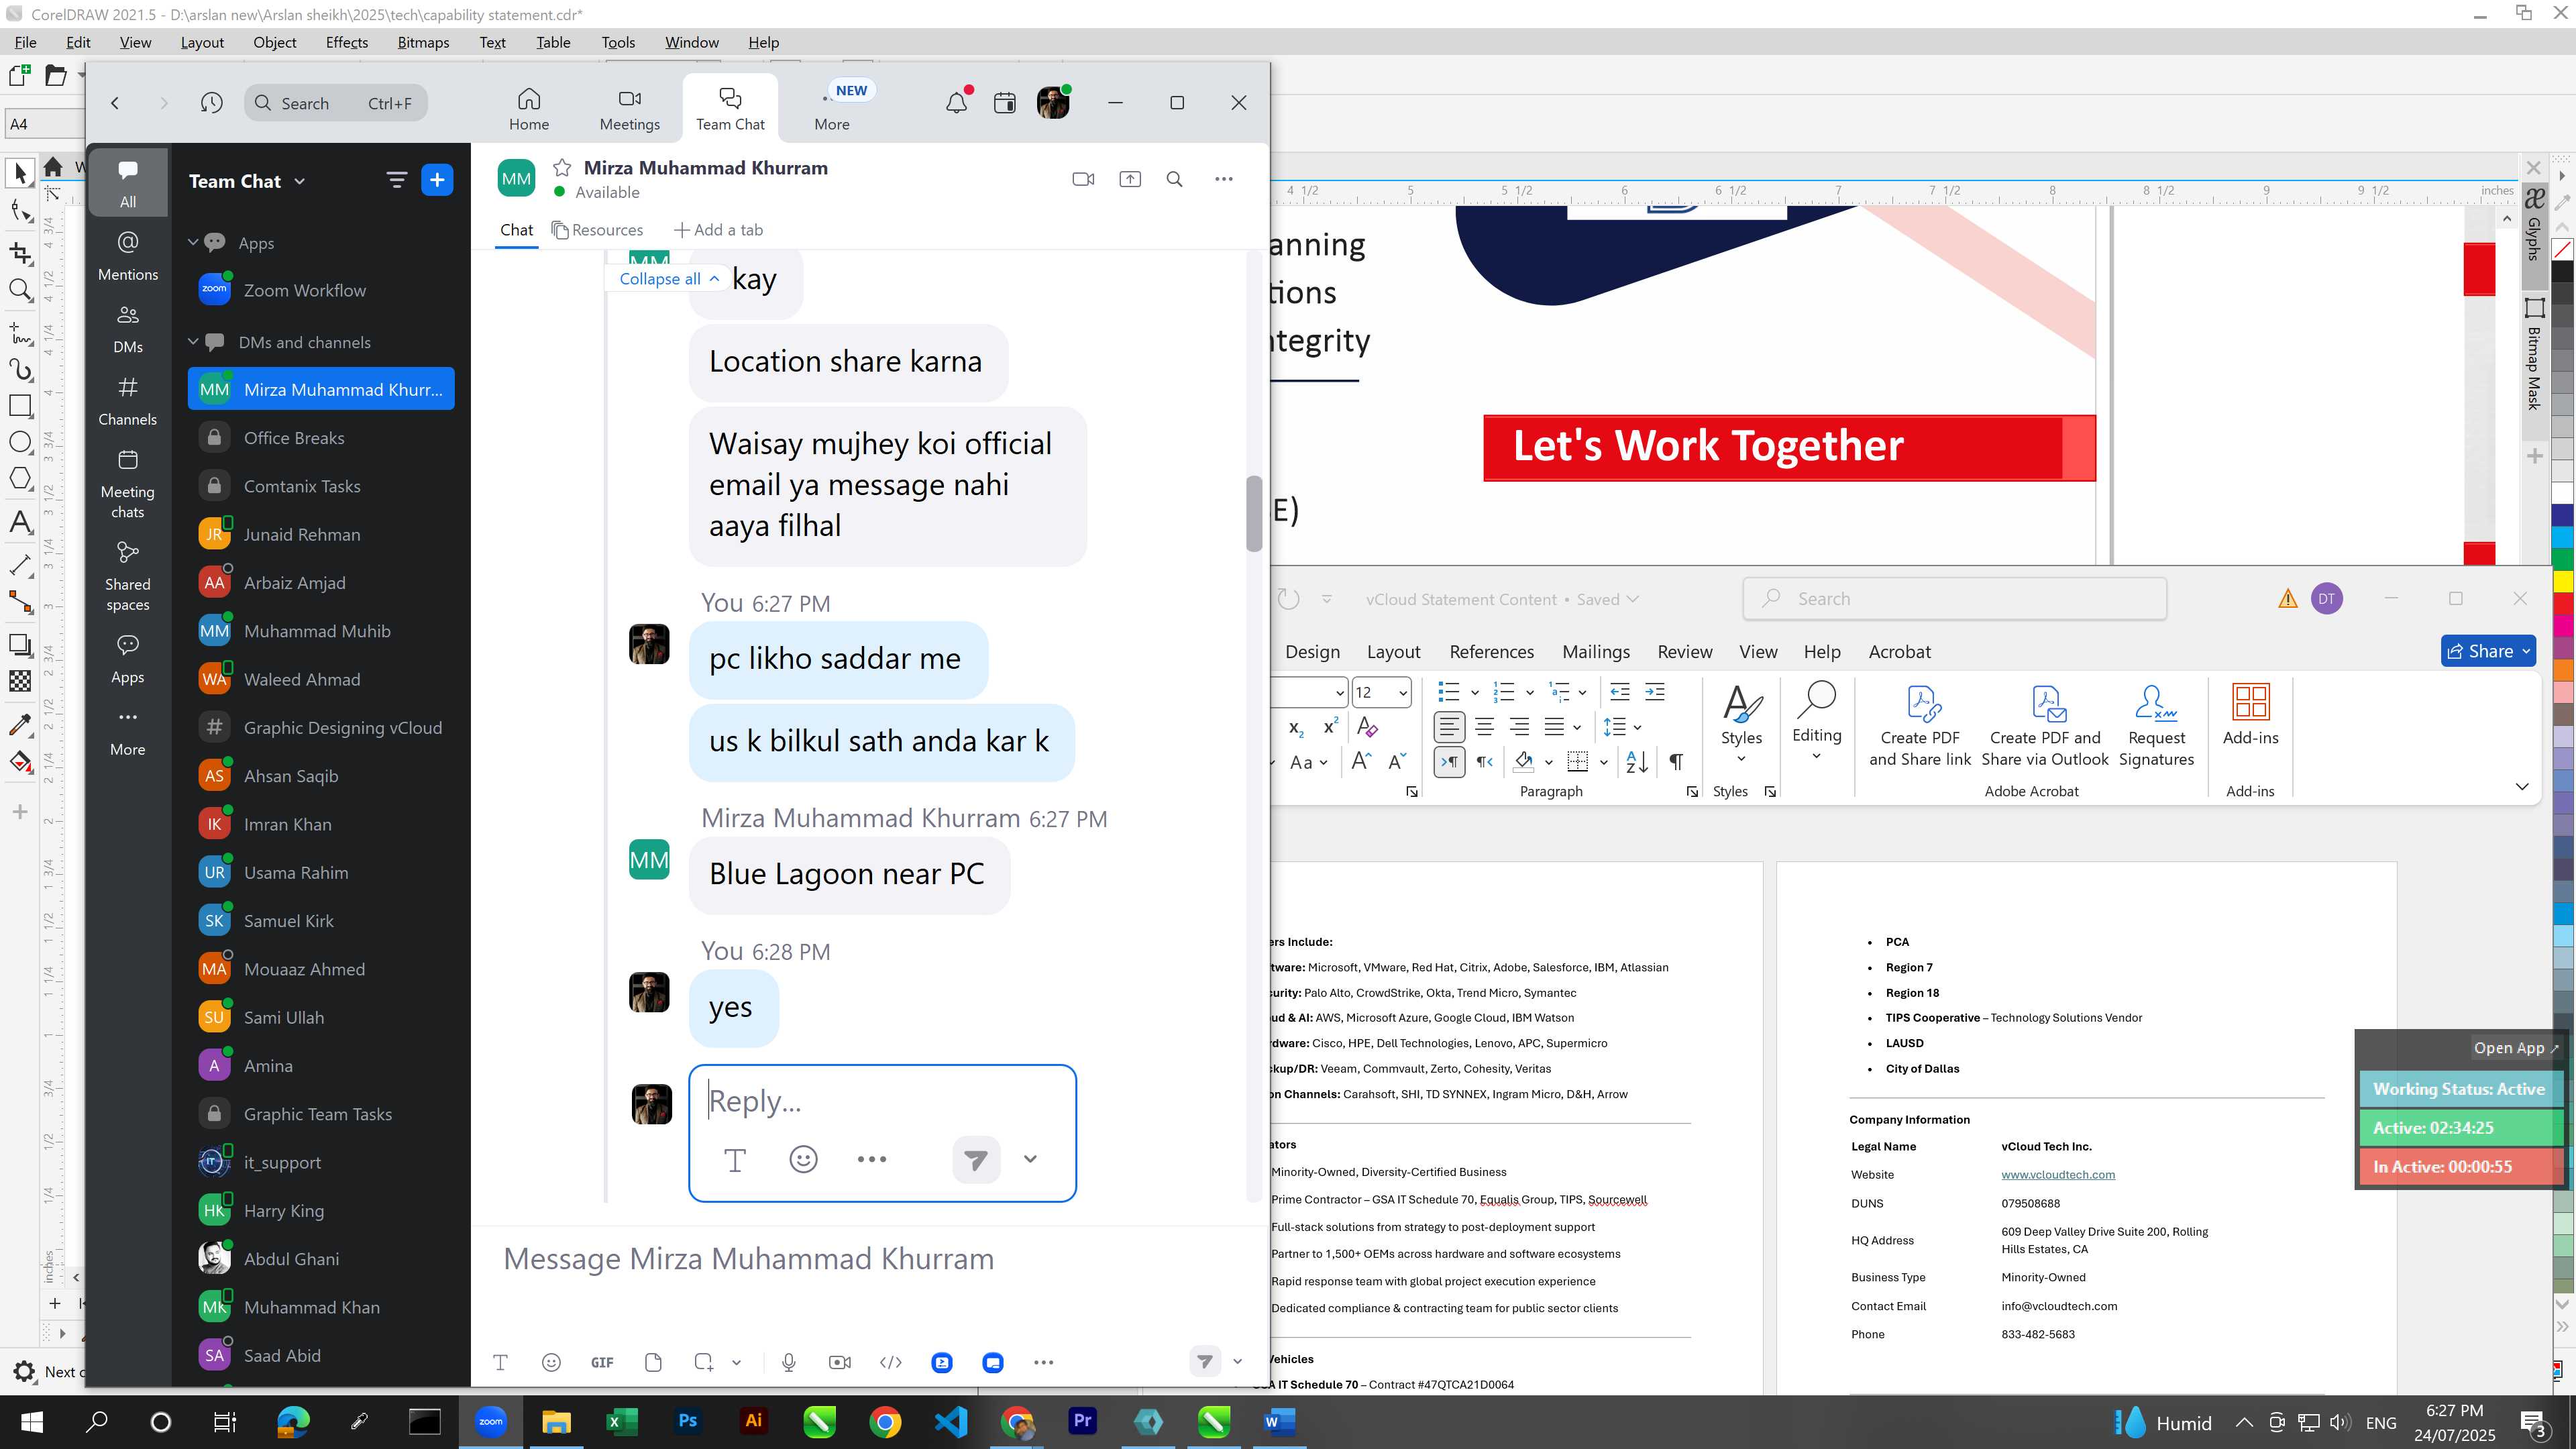Open the chat header more options ellipsis

(1224, 179)
